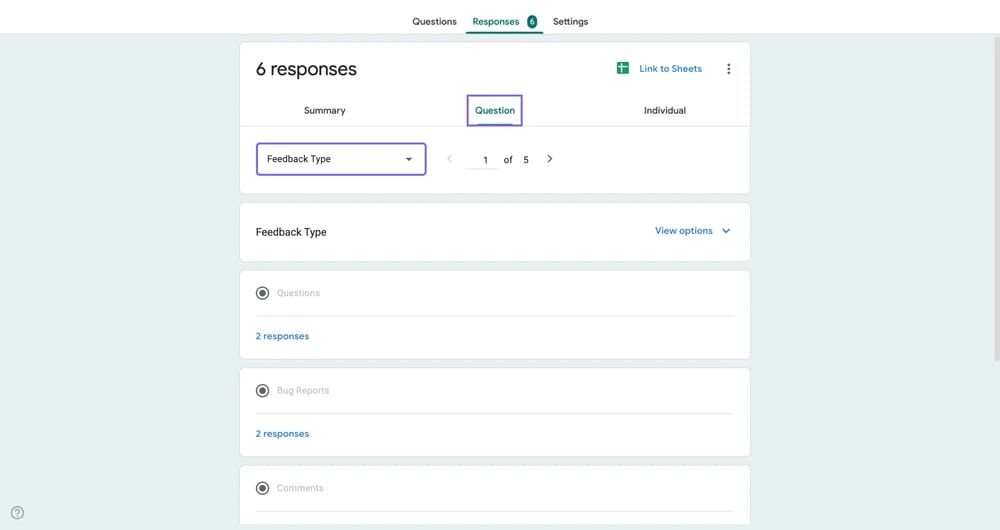The height and width of the screenshot is (530, 1000).
Task: Click the 'Bug Reports' option label
Action: coord(303,391)
